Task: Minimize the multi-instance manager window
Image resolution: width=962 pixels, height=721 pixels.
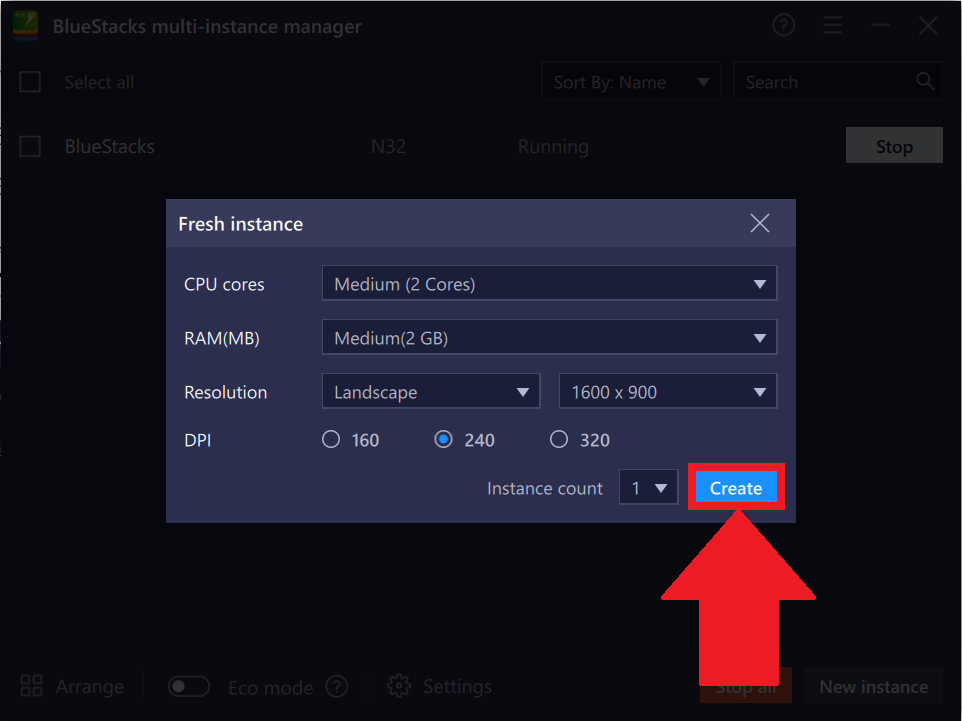Action: [880, 25]
